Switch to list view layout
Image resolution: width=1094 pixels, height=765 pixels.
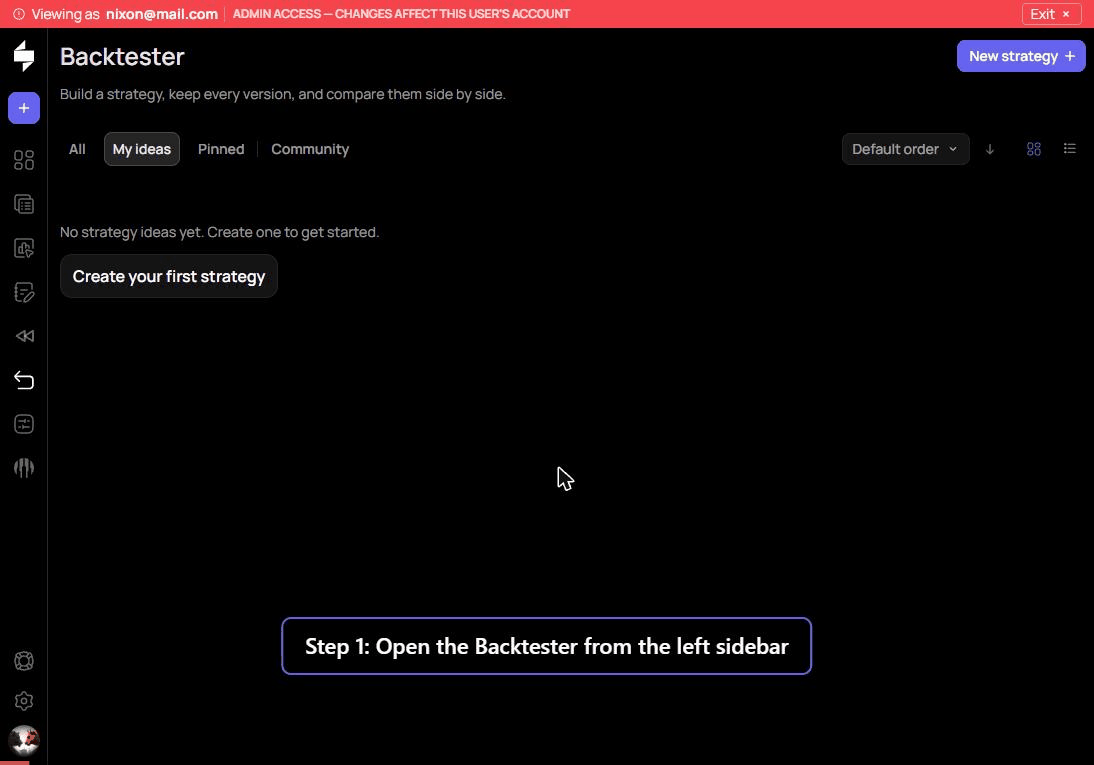point(1069,149)
